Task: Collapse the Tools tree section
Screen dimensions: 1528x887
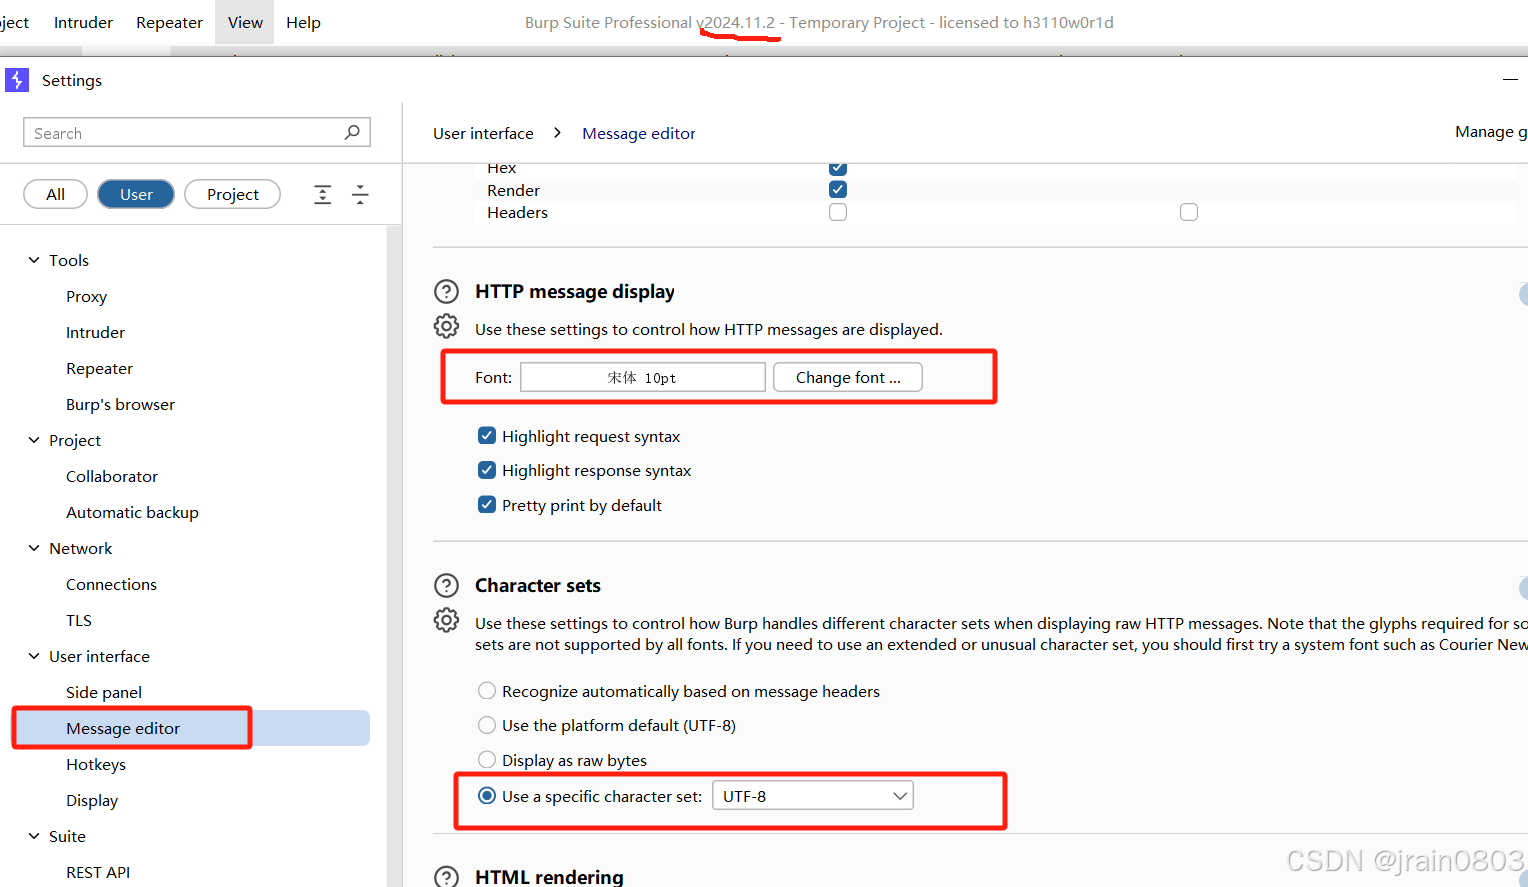Action: pyautogui.click(x=34, y=260)
